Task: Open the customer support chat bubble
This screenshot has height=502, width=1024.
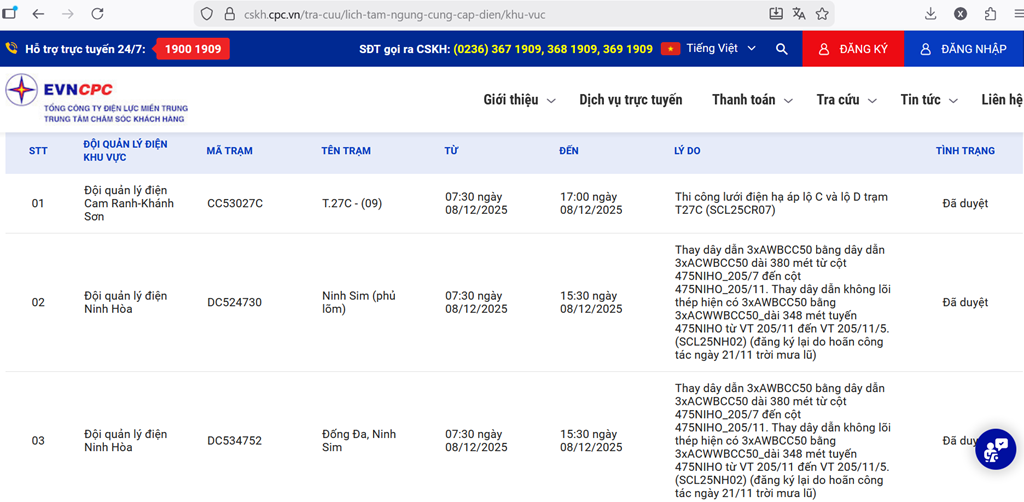Action: tap(994, 449)
